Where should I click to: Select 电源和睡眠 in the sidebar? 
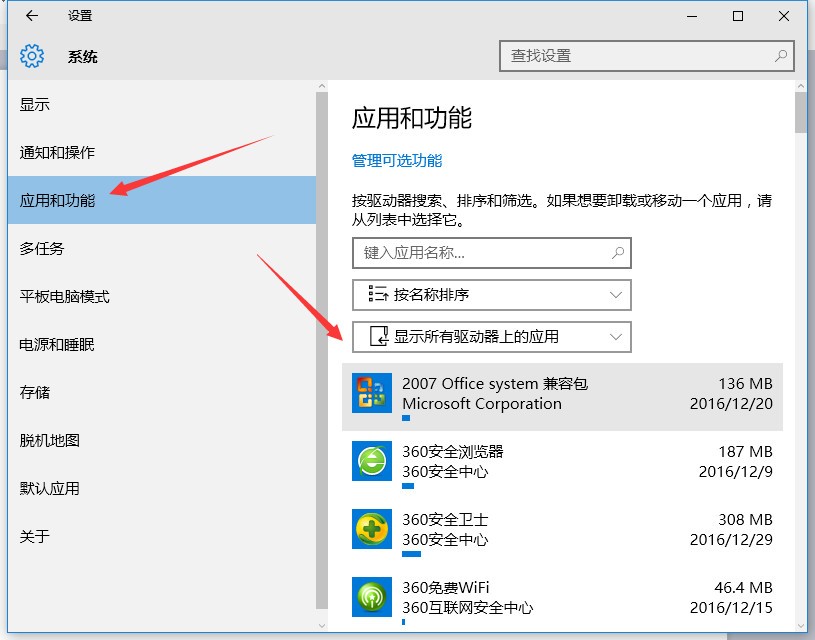[x=162, y=344]
